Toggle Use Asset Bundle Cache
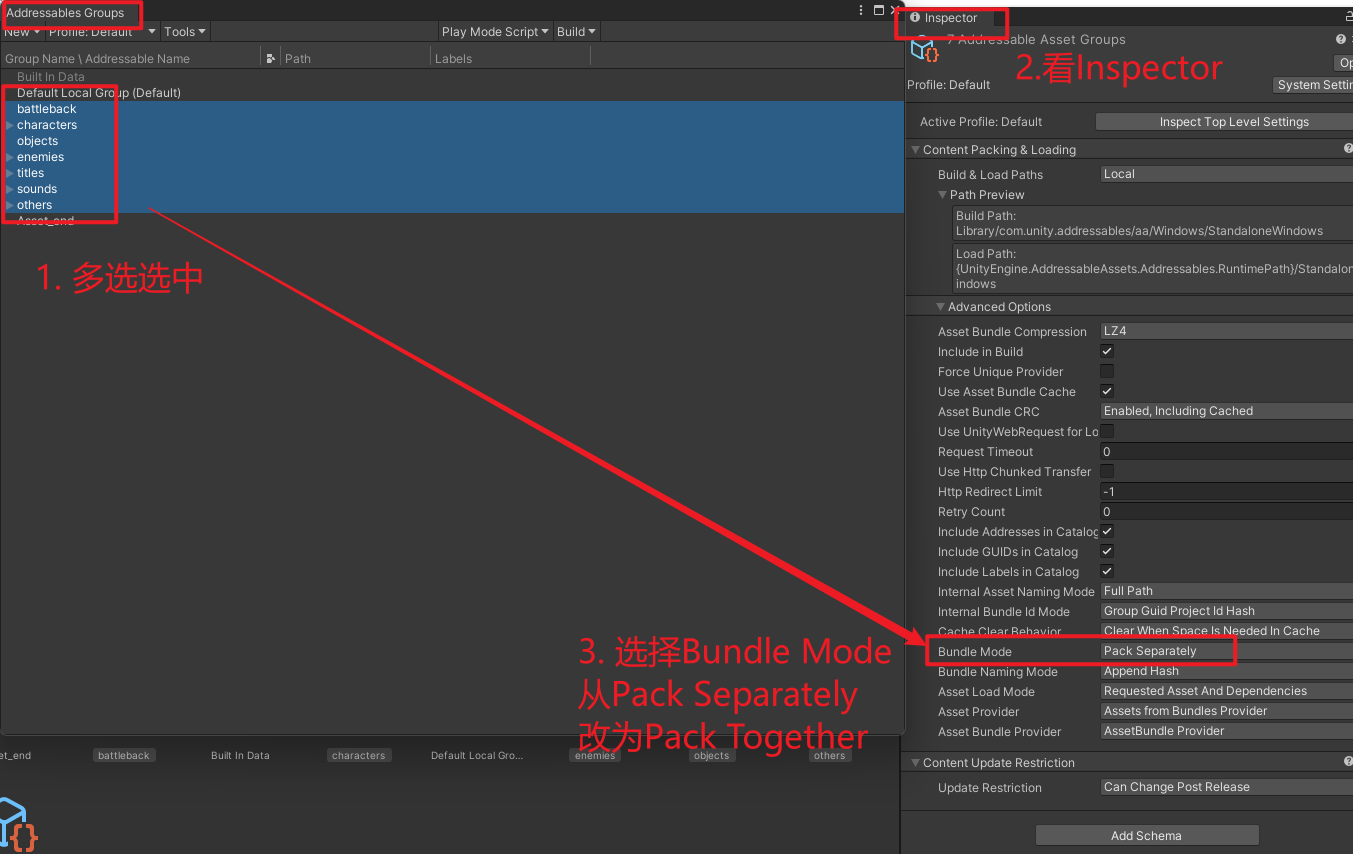The width and height of the screenshot is (1353, 854). pyautogui.click(x=1107, y=392)
